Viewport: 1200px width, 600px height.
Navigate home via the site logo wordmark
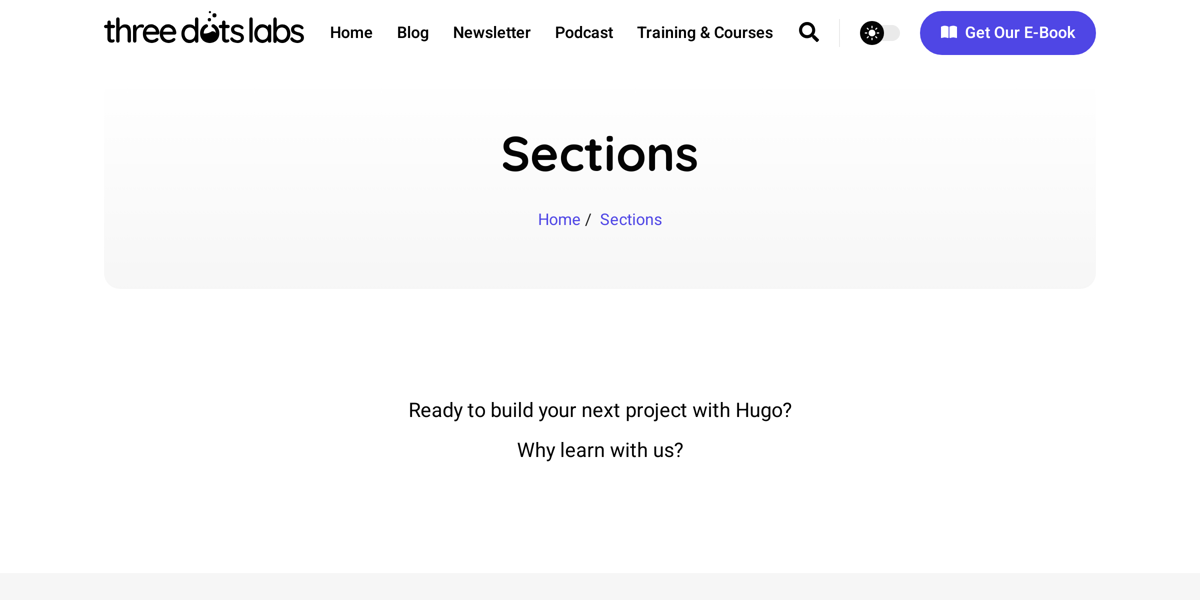[x=203, y=29]
